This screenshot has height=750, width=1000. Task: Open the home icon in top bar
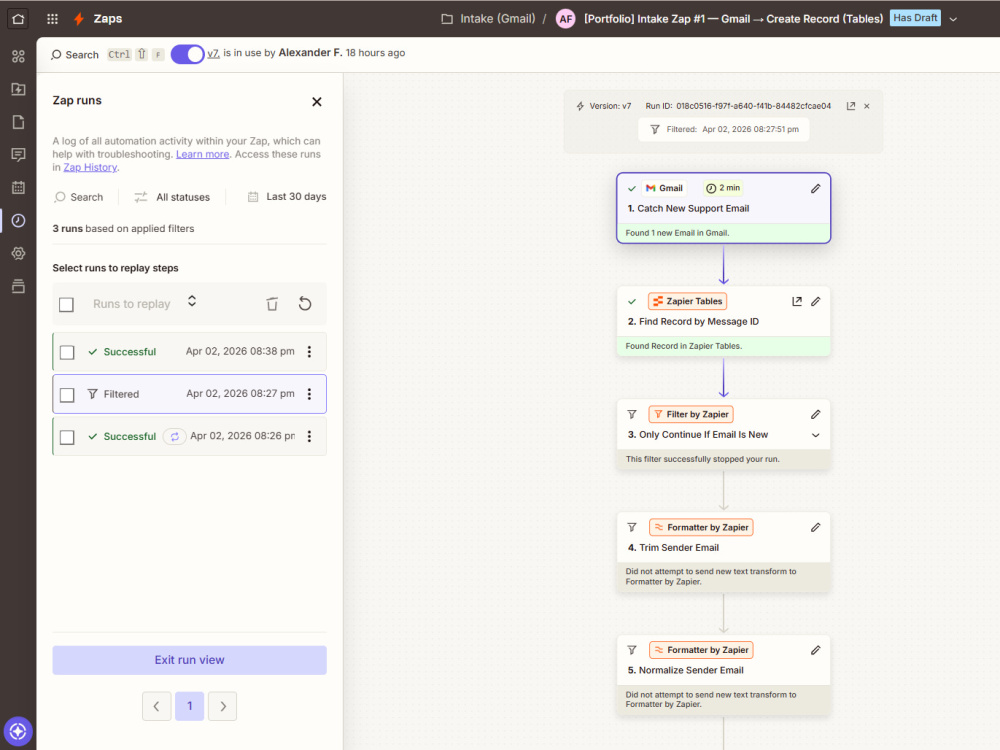coord(18,18)
